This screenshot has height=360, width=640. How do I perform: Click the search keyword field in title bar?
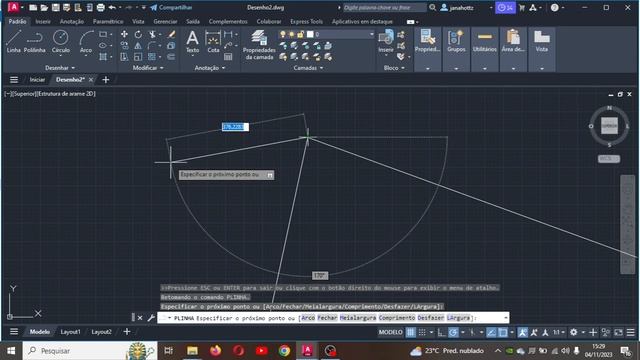(x=384, y=7)
